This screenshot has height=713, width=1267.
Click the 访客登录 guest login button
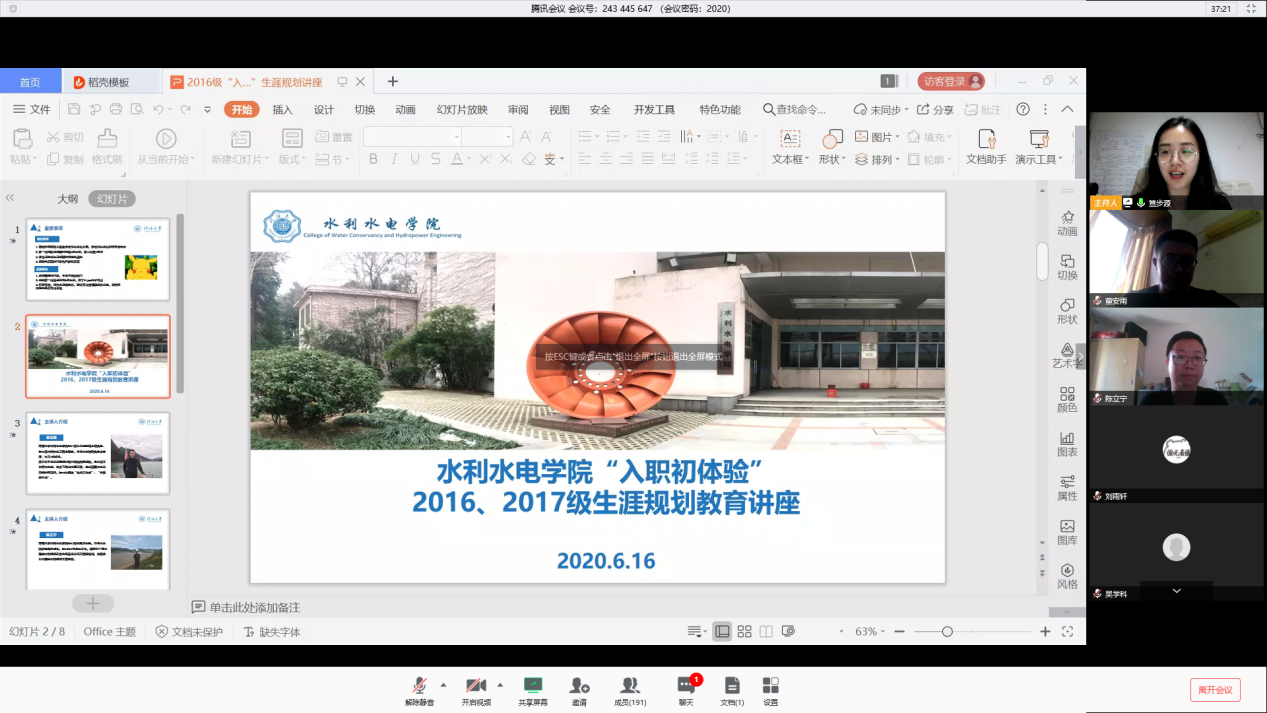tap(951, 82)
